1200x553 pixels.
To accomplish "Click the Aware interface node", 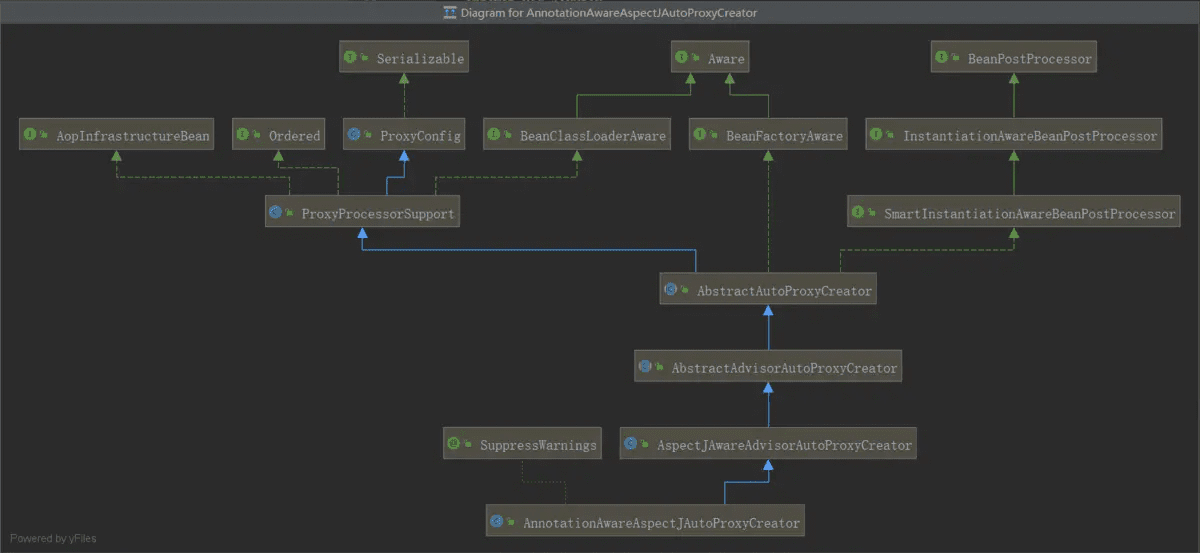I will click(x=710, y=58).
